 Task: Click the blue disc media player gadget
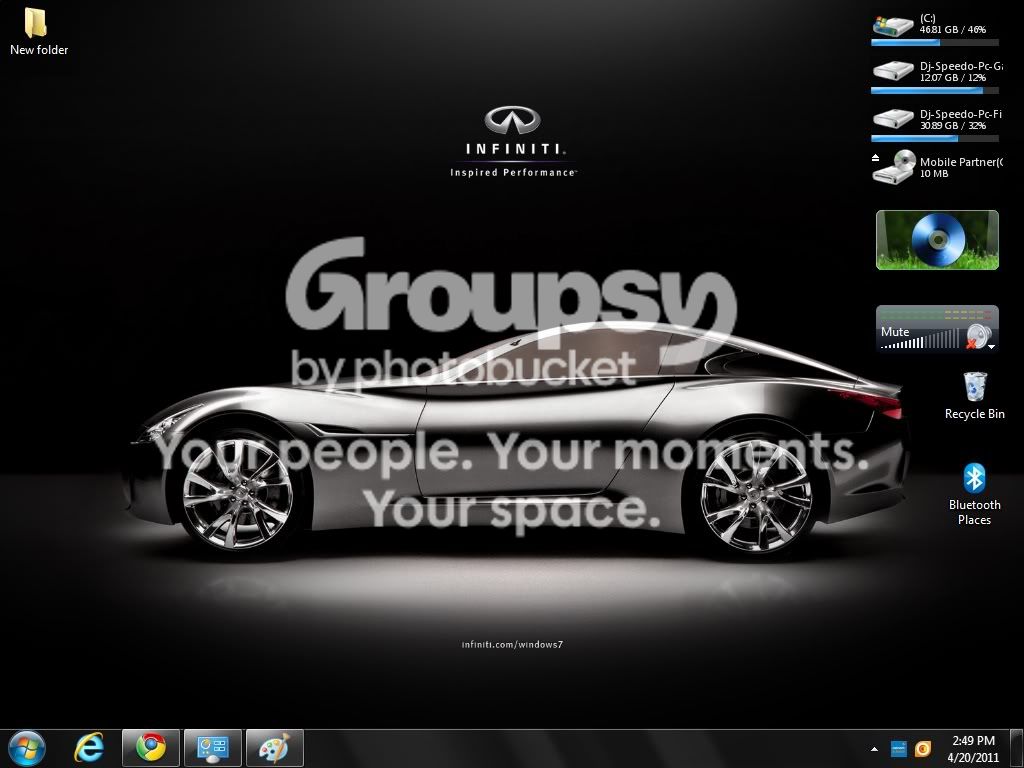pos(937,240)
